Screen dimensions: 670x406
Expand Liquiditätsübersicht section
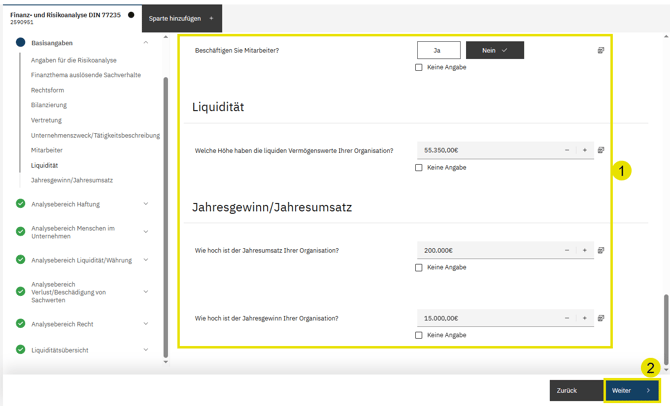click(x=146, y=350)
